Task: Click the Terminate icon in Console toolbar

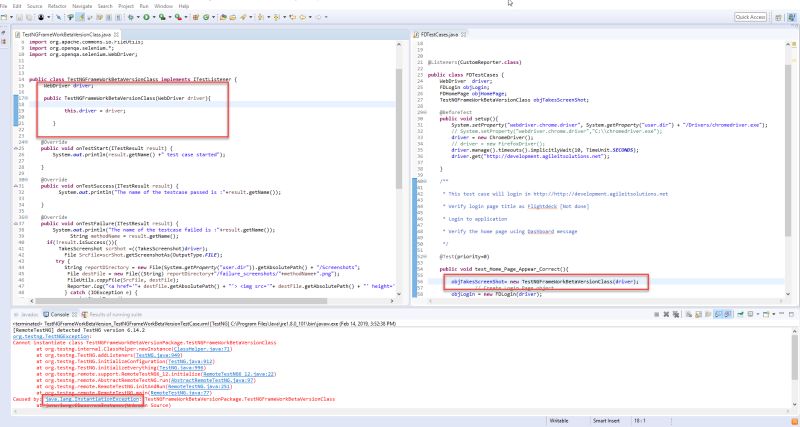Action: point(657,314)
